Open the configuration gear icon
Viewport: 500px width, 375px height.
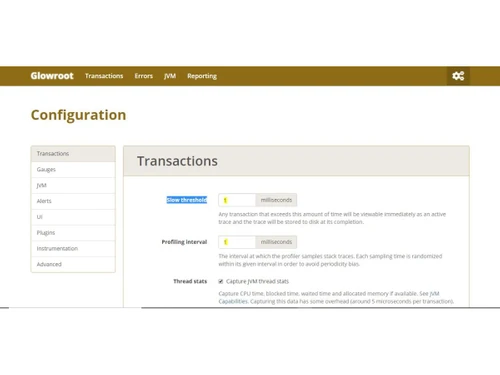tap(458, 76)
